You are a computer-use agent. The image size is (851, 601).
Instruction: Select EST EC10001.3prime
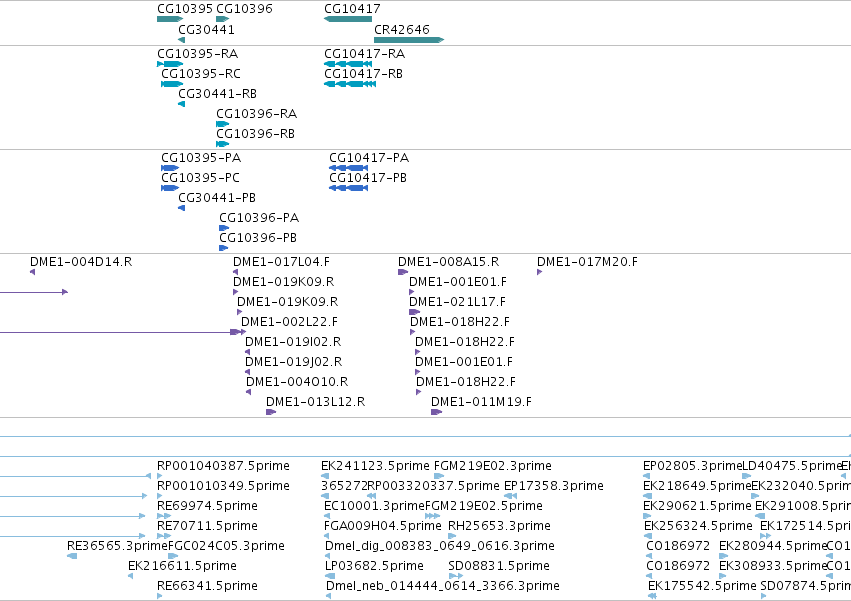(374, 507)
